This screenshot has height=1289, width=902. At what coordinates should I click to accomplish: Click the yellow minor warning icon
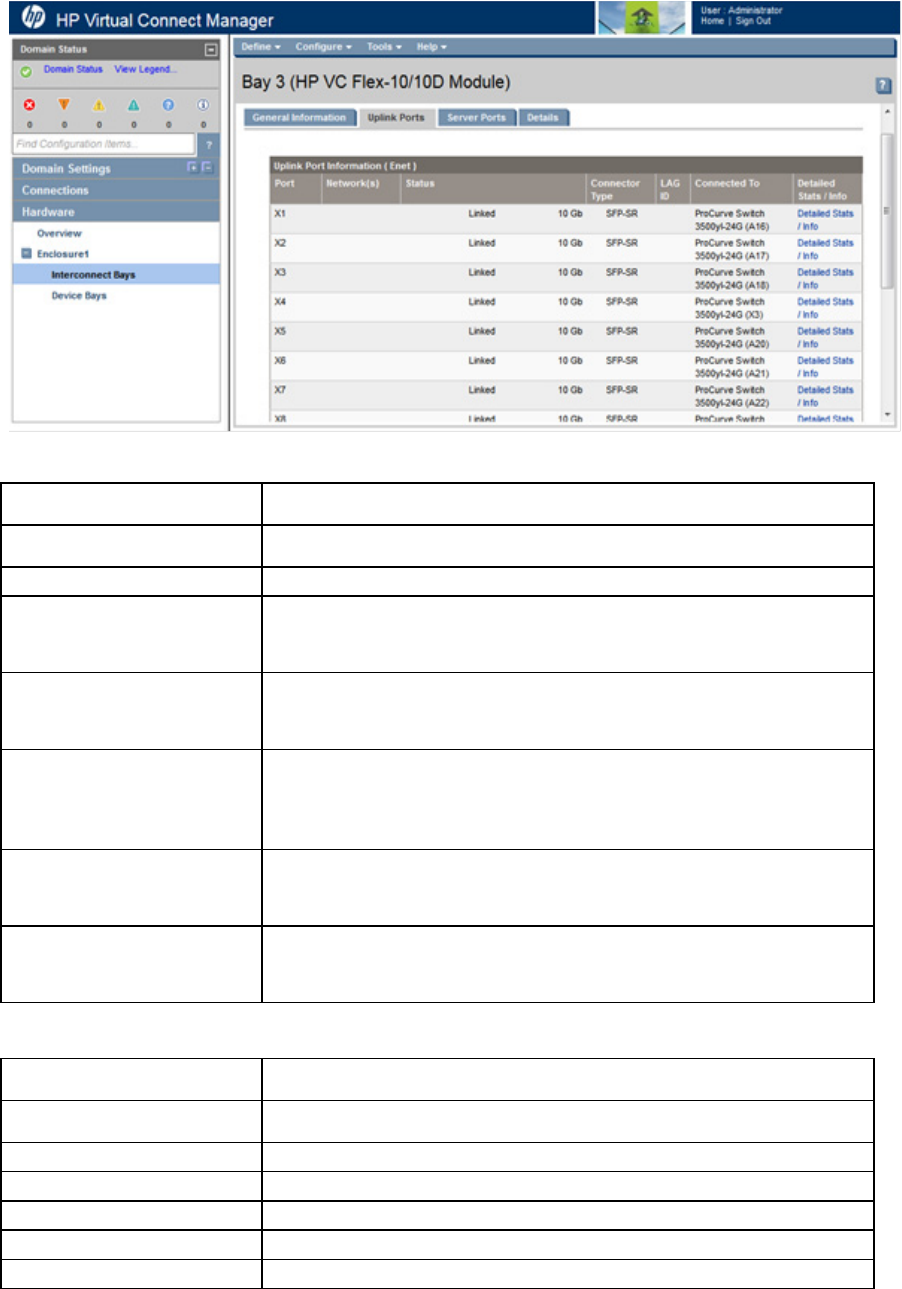pos(99,104)
